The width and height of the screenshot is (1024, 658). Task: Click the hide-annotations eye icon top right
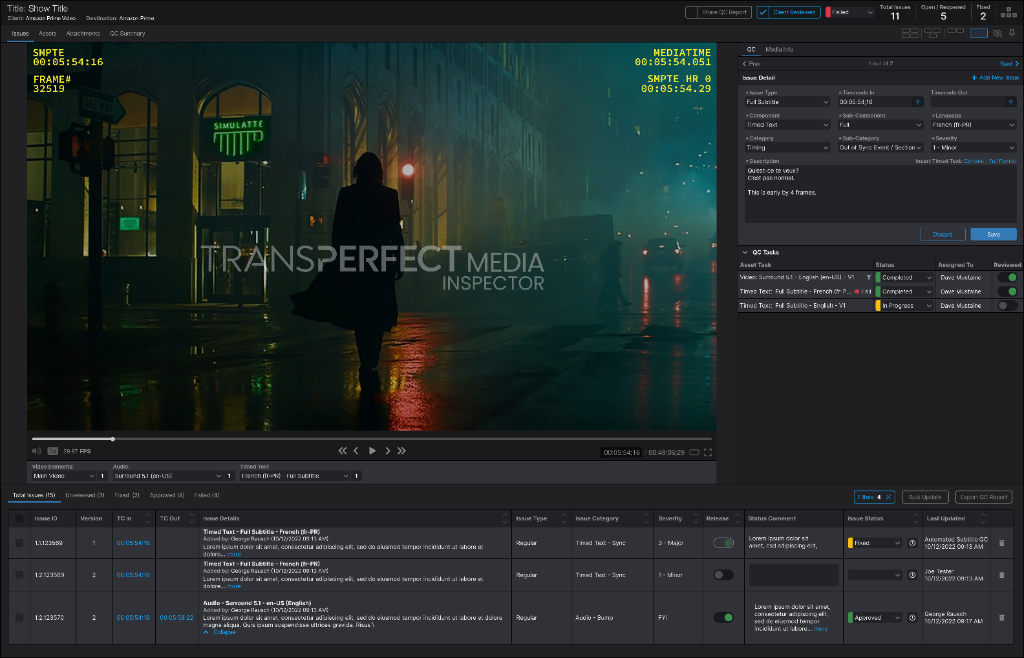point(997,33)
